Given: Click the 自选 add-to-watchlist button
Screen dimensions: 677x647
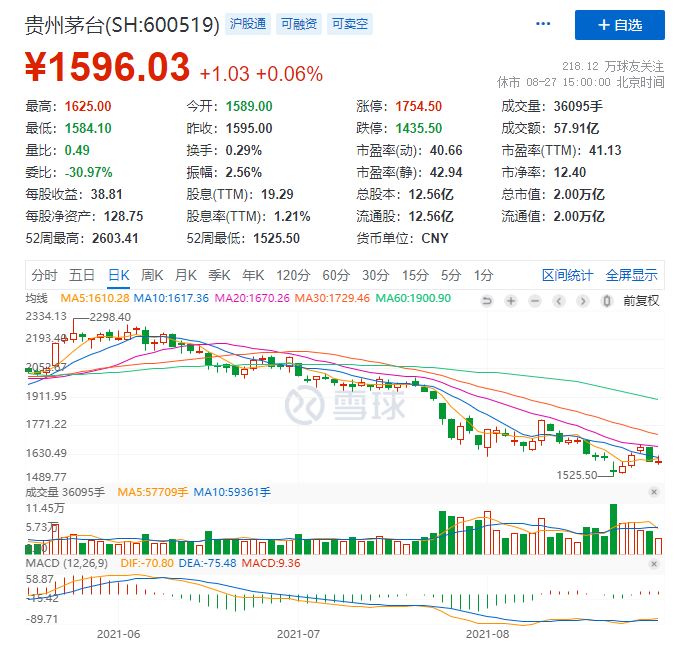Looking at the screenshot, I should [x=619, y=25].
